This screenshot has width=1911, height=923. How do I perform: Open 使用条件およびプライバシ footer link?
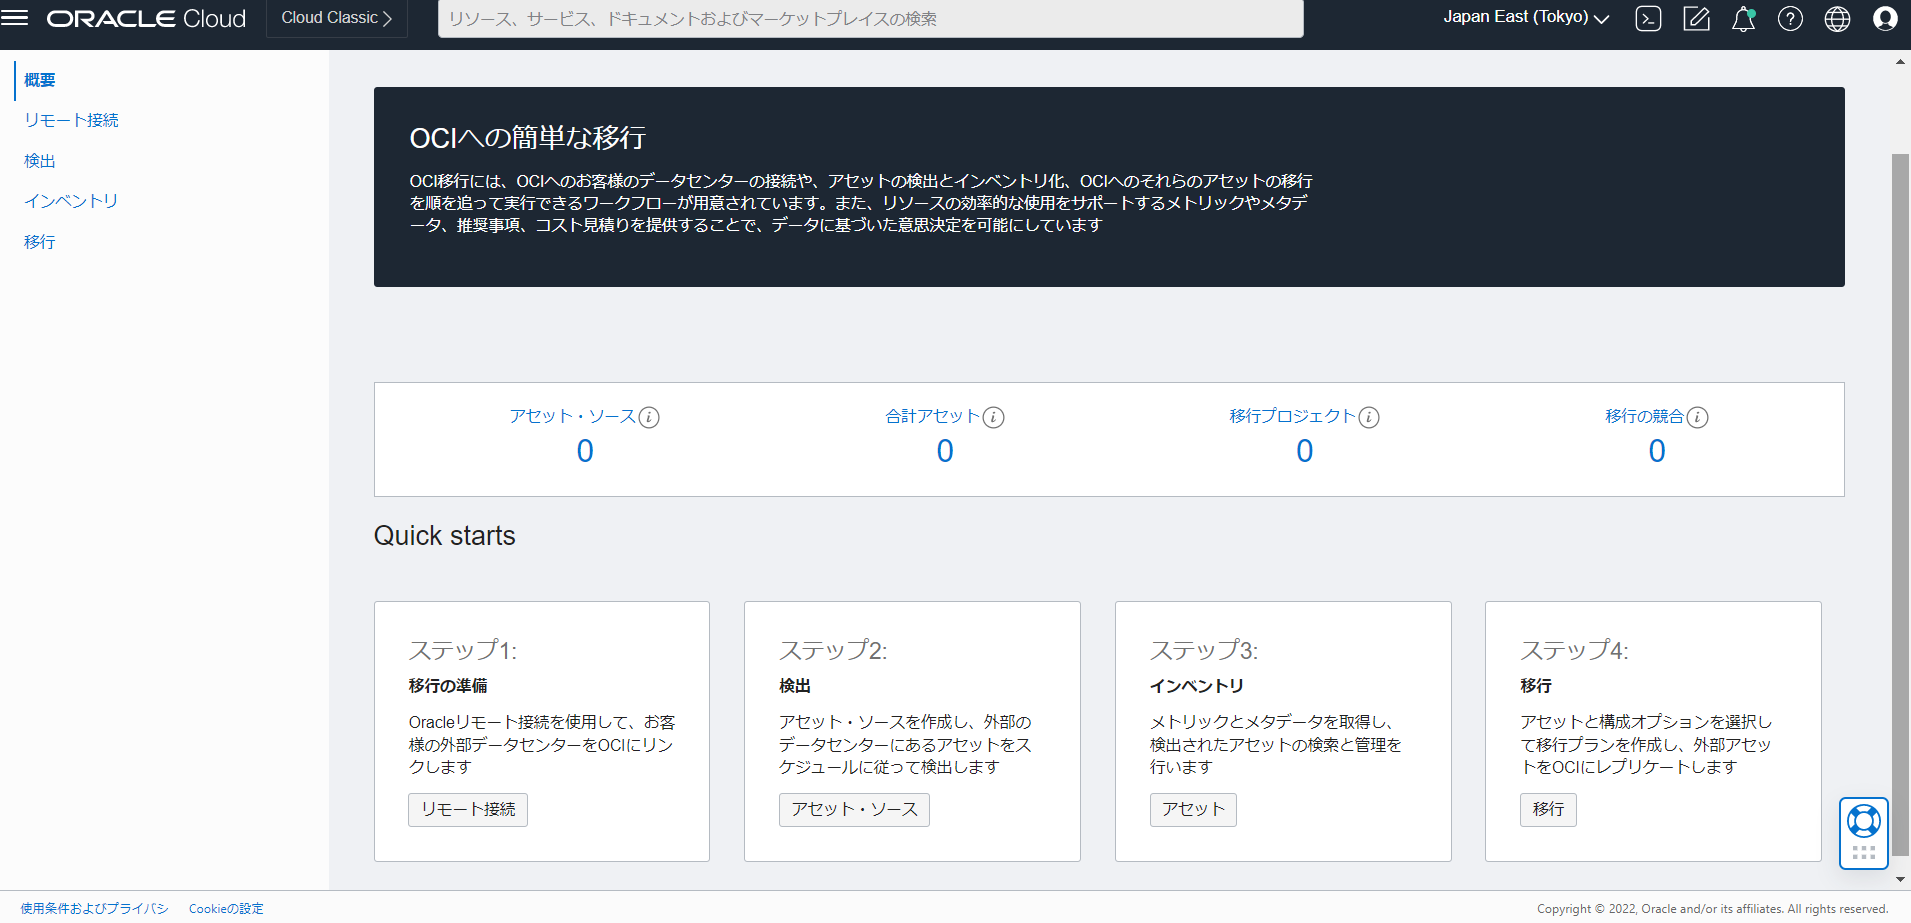coord(94,909)
